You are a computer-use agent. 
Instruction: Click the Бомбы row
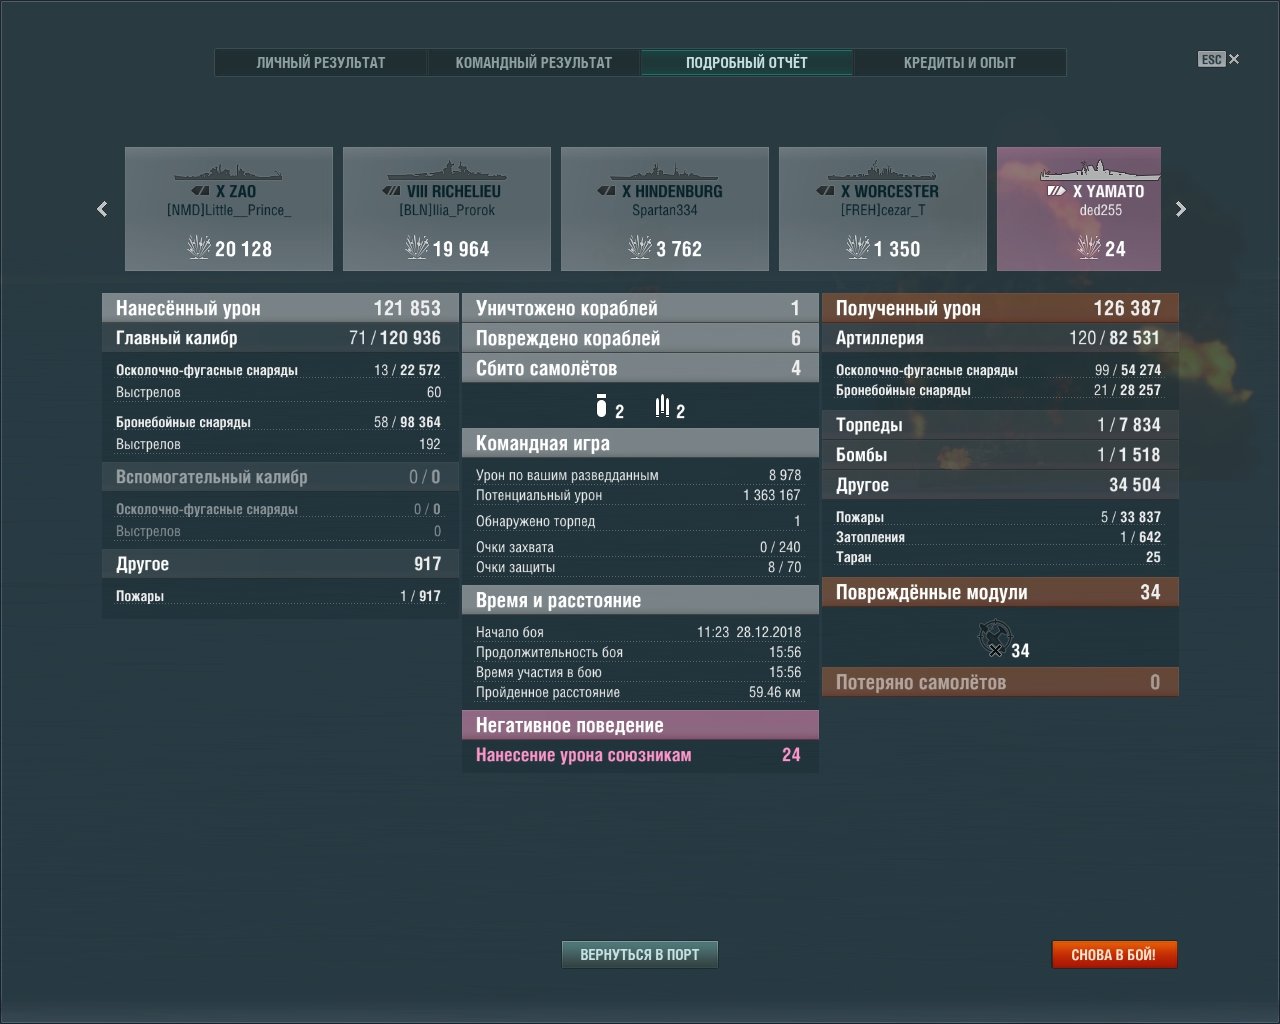pos(1000,455)
